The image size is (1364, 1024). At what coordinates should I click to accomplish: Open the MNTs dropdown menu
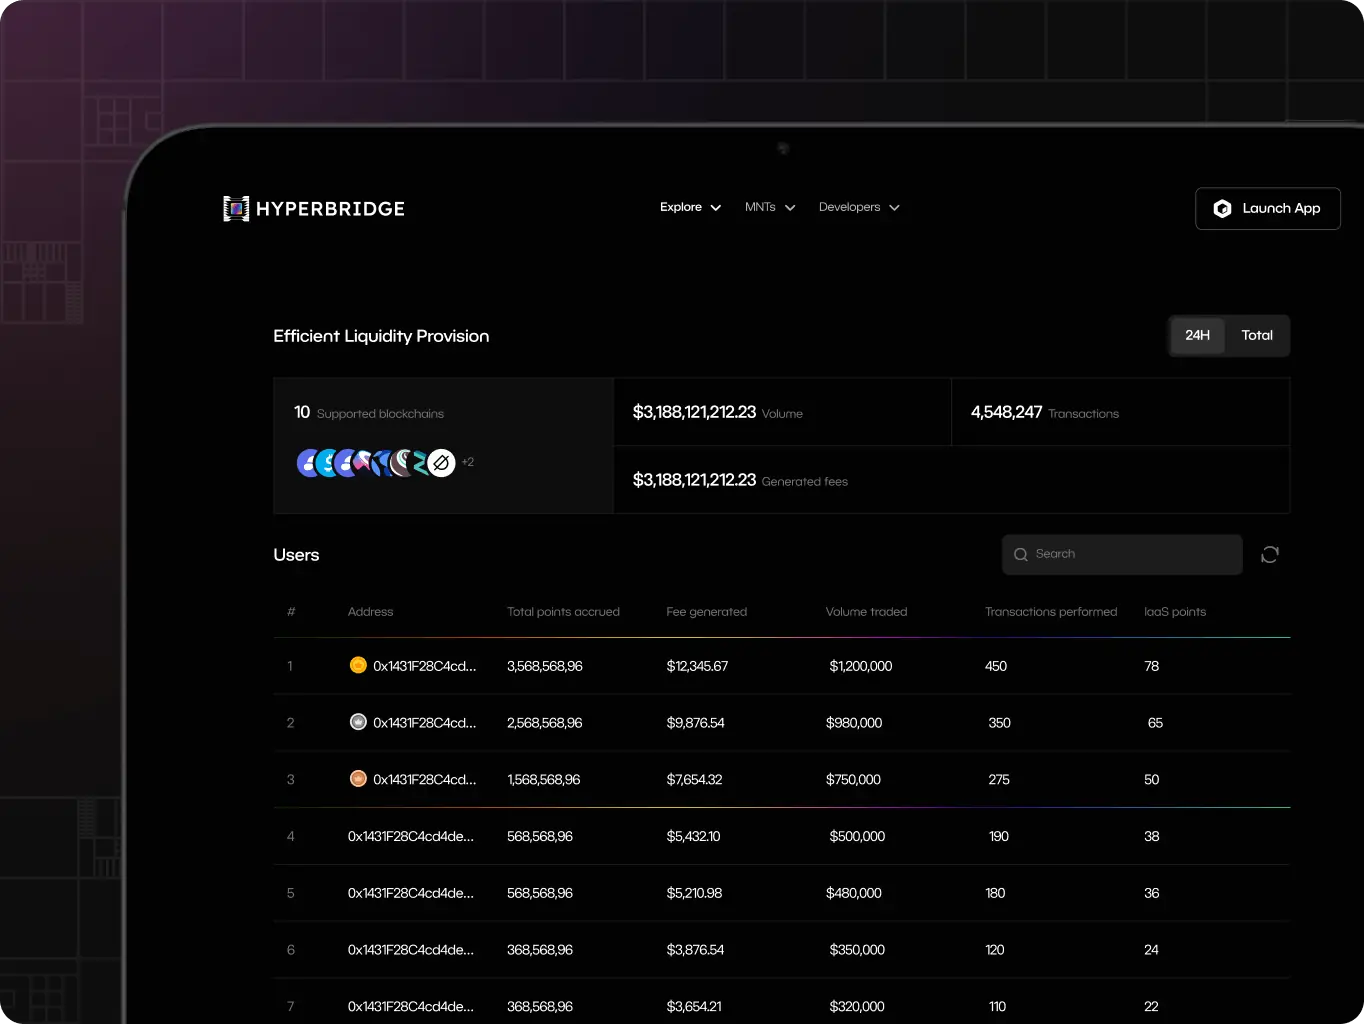tap(770, 207)
